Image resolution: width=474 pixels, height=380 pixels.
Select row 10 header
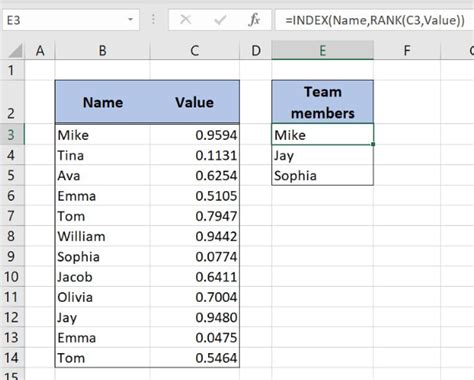(12, 277)
